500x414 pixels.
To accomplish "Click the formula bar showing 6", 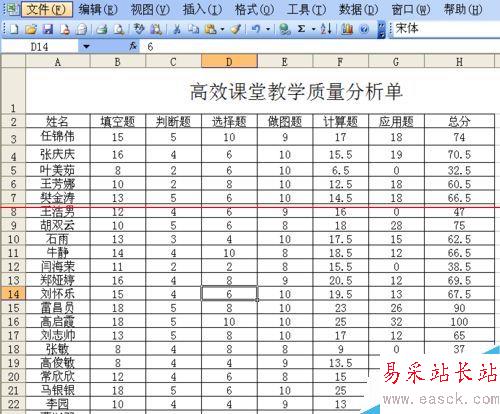I will 320,47.
